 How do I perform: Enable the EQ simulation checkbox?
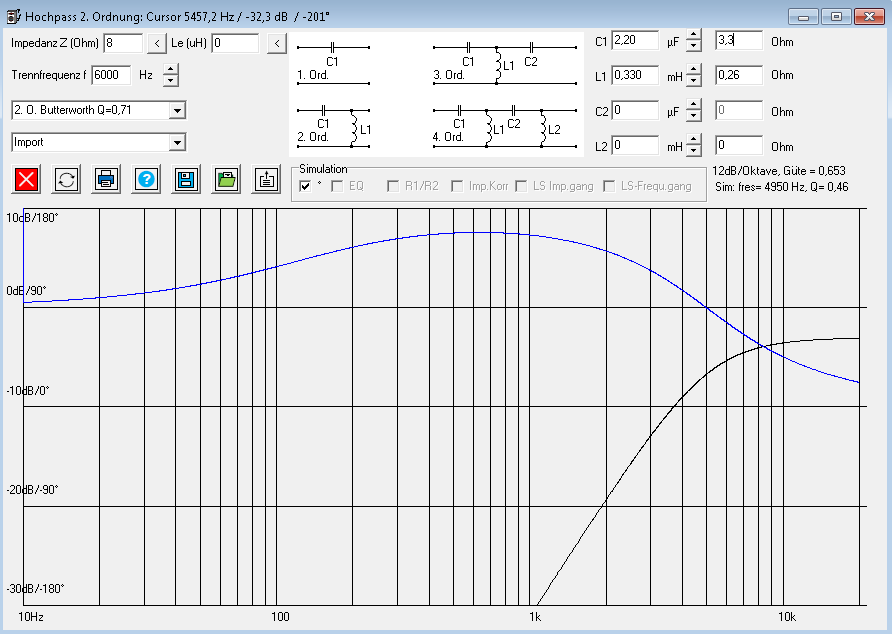337,186
